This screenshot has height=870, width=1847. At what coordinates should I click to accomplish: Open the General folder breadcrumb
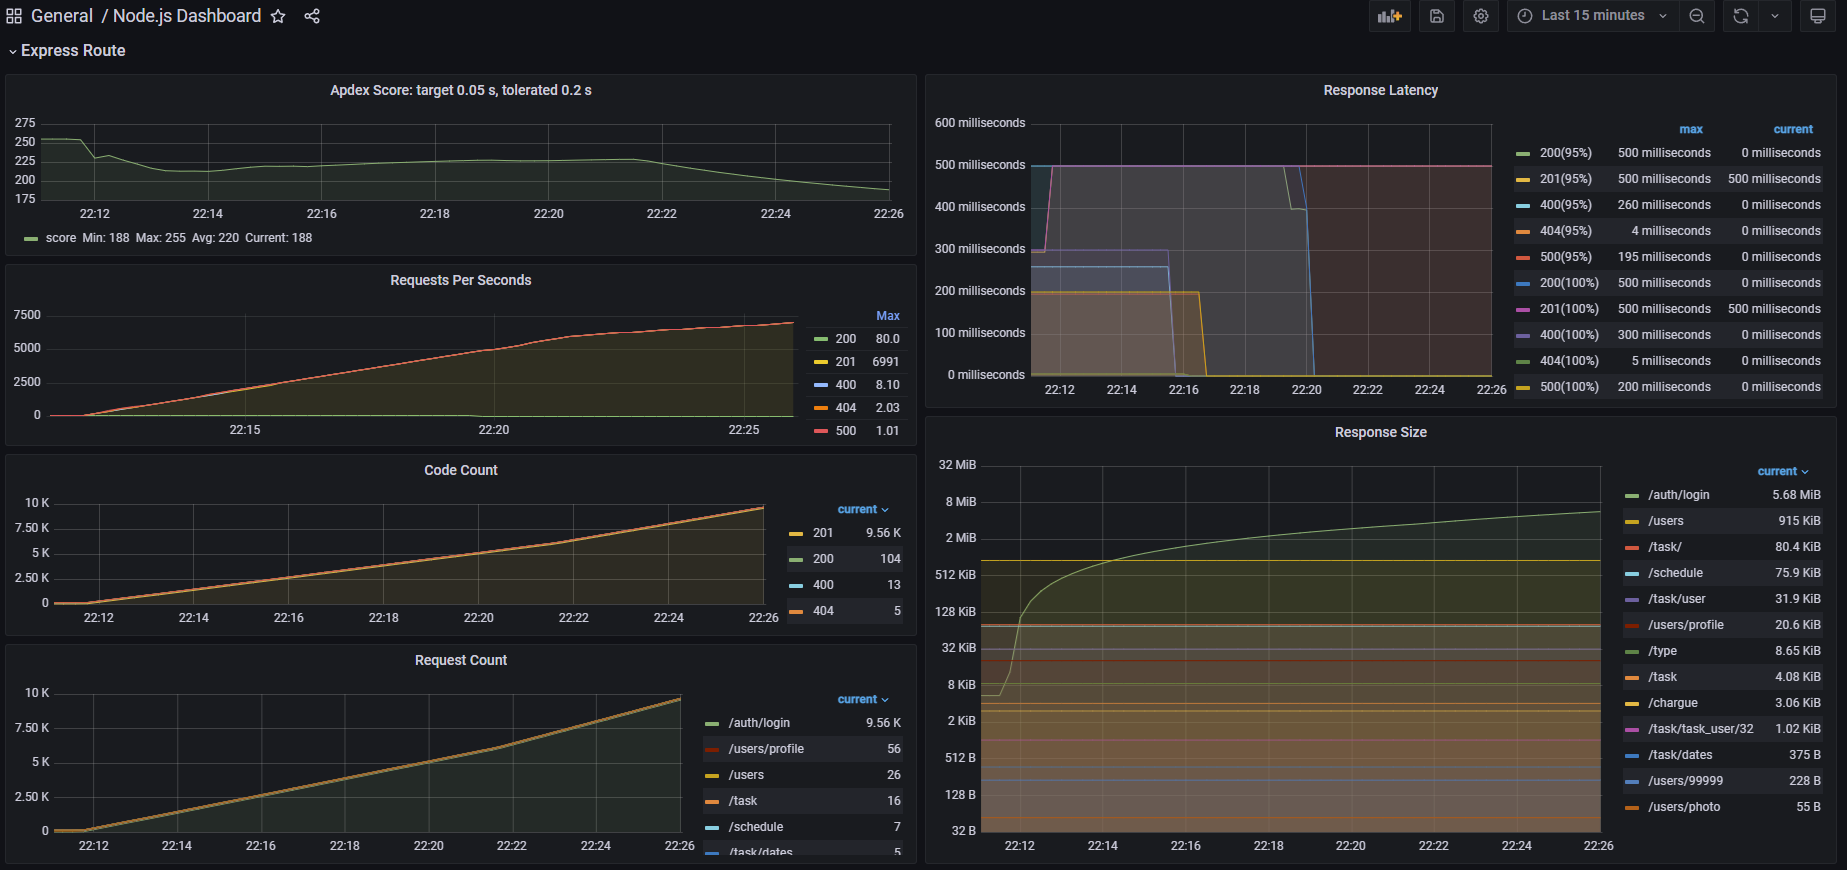pyautogui.click(x=62, y=16)
